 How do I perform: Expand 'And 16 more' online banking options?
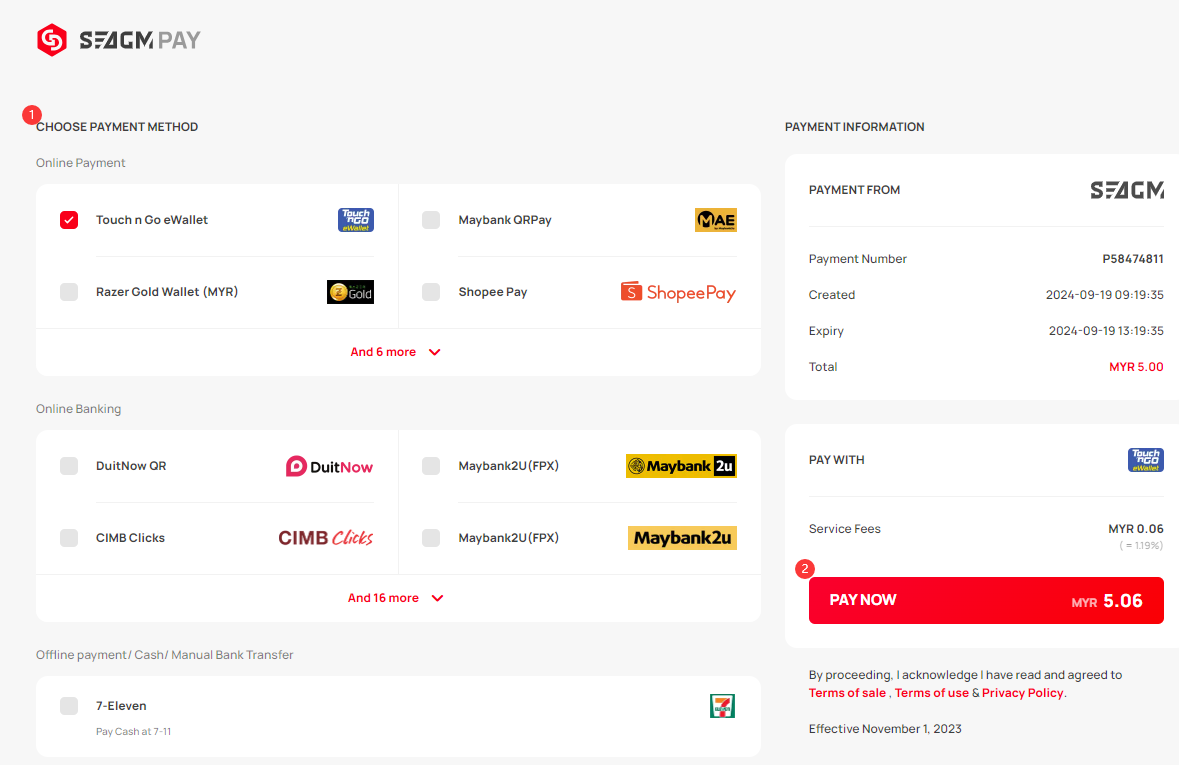[x=396, y=598]
